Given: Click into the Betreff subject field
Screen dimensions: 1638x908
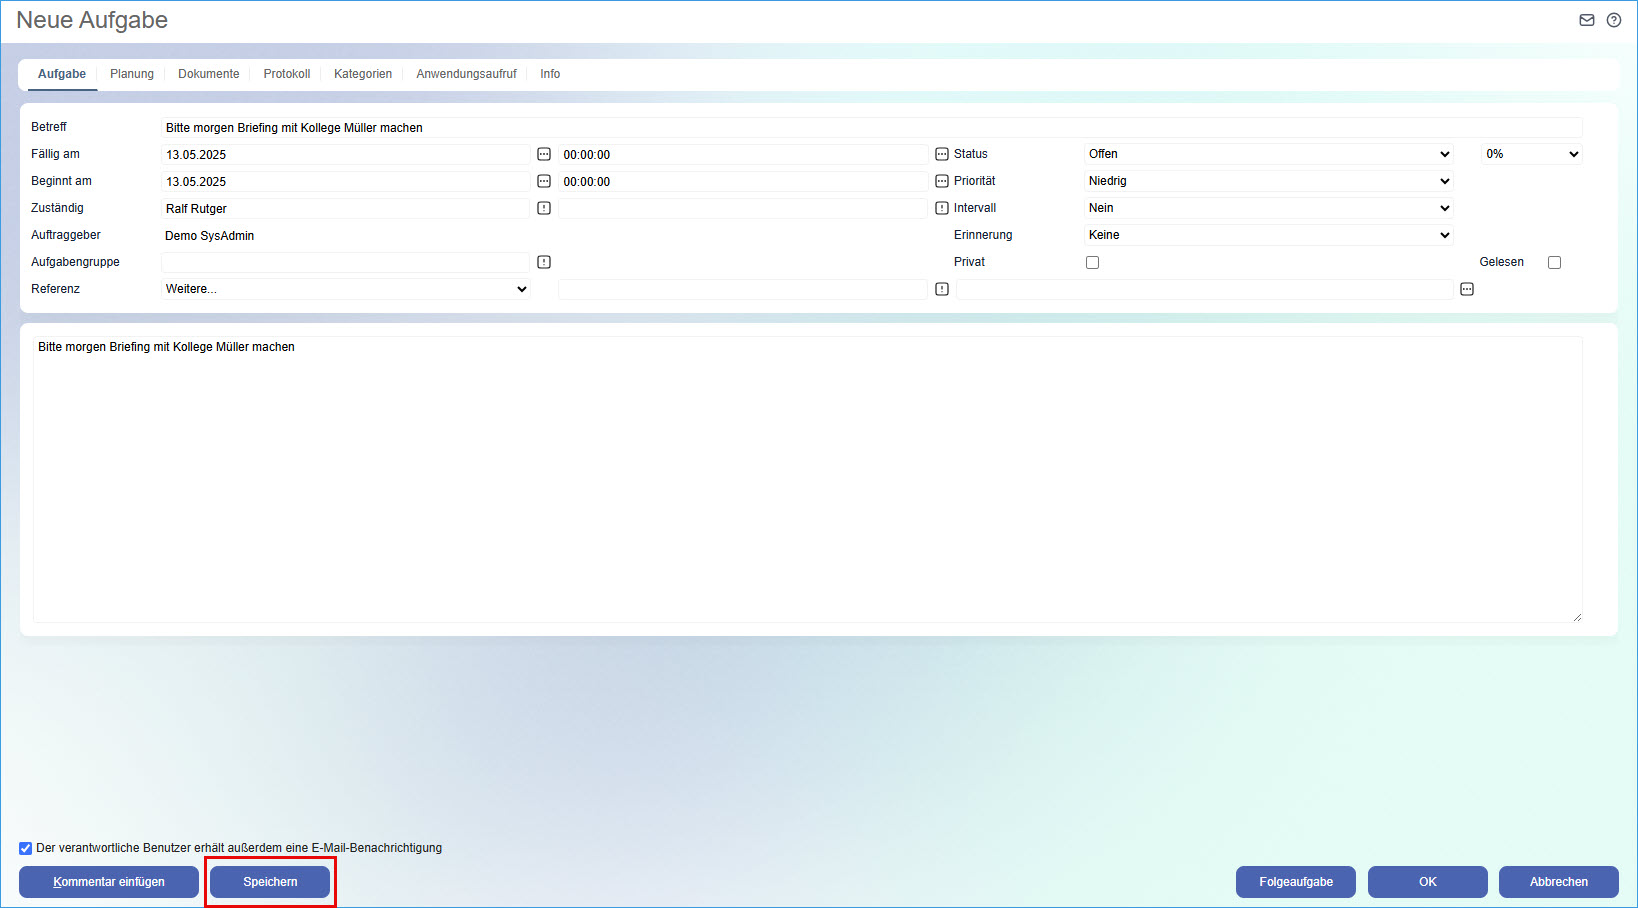Looking at the screenshot, I should [x=871, y=127].
